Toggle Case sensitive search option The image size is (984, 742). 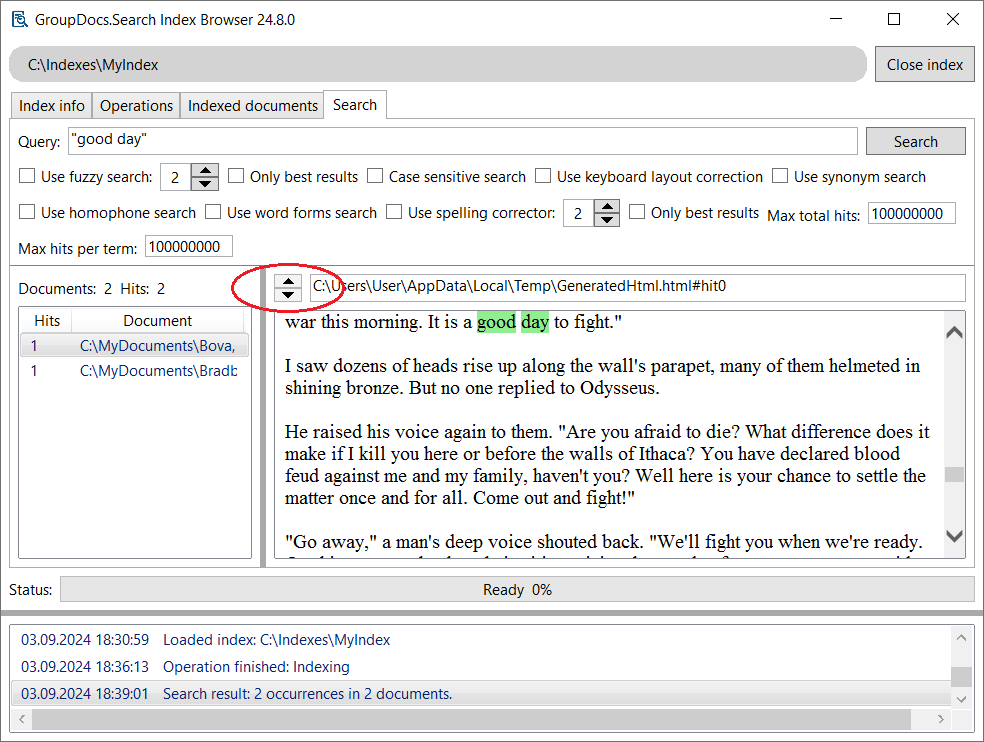(375, 177)
